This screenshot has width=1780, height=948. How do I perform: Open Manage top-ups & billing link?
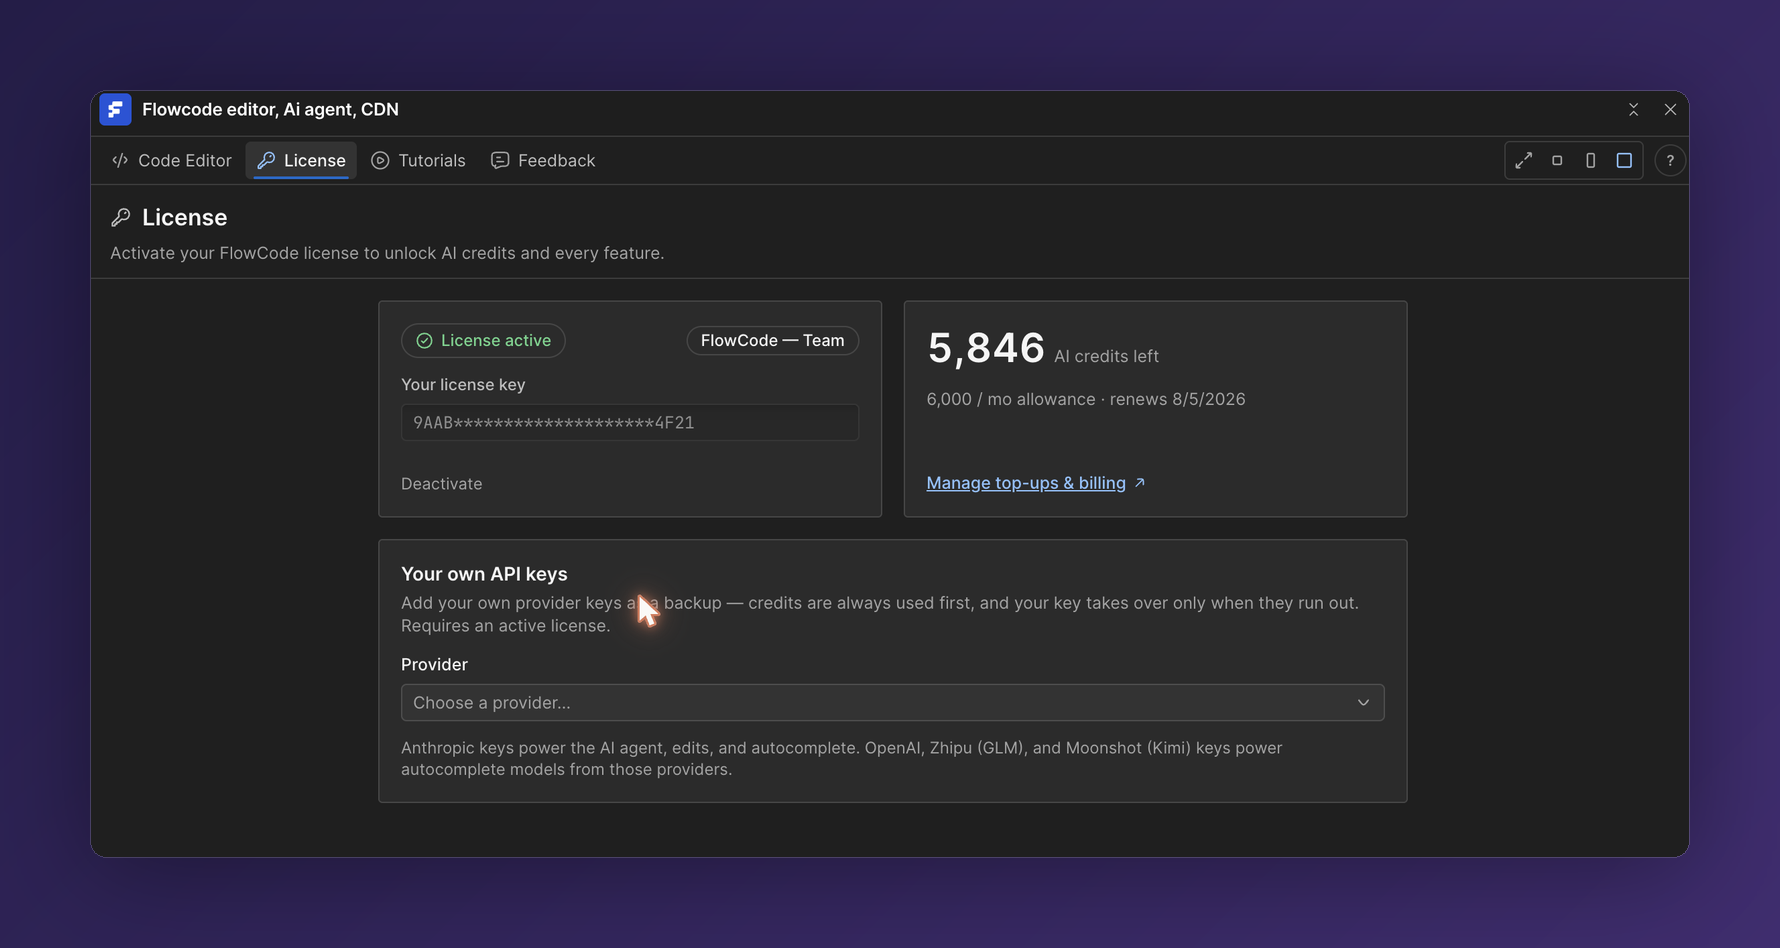click(1036, 483)
